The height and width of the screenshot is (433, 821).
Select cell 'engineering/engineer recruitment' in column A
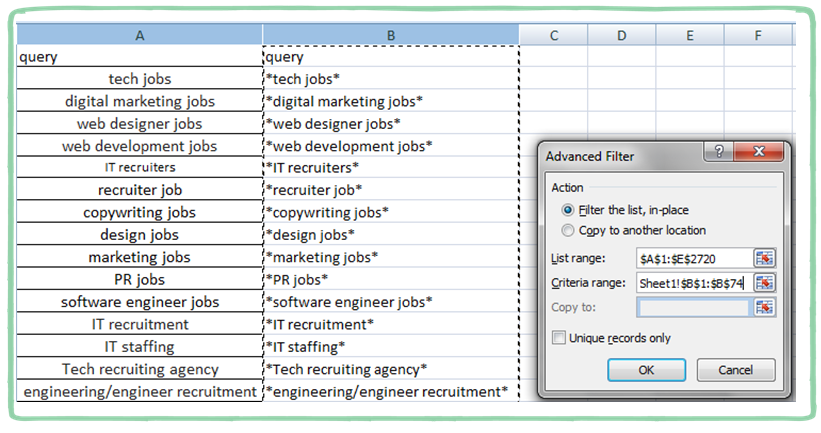coord(140,392)
